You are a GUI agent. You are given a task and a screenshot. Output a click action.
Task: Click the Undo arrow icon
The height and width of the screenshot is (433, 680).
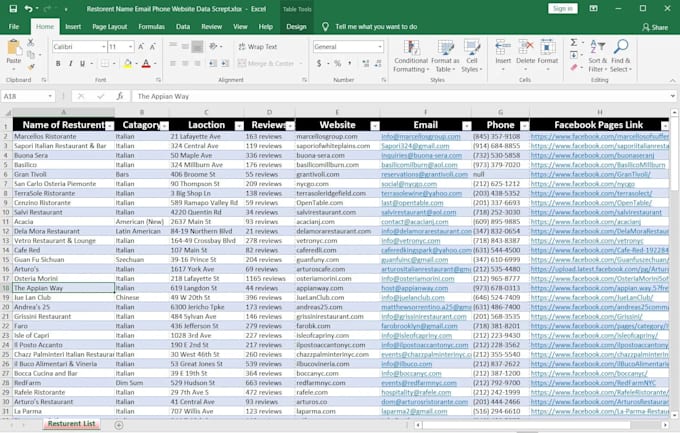point(29,9)
